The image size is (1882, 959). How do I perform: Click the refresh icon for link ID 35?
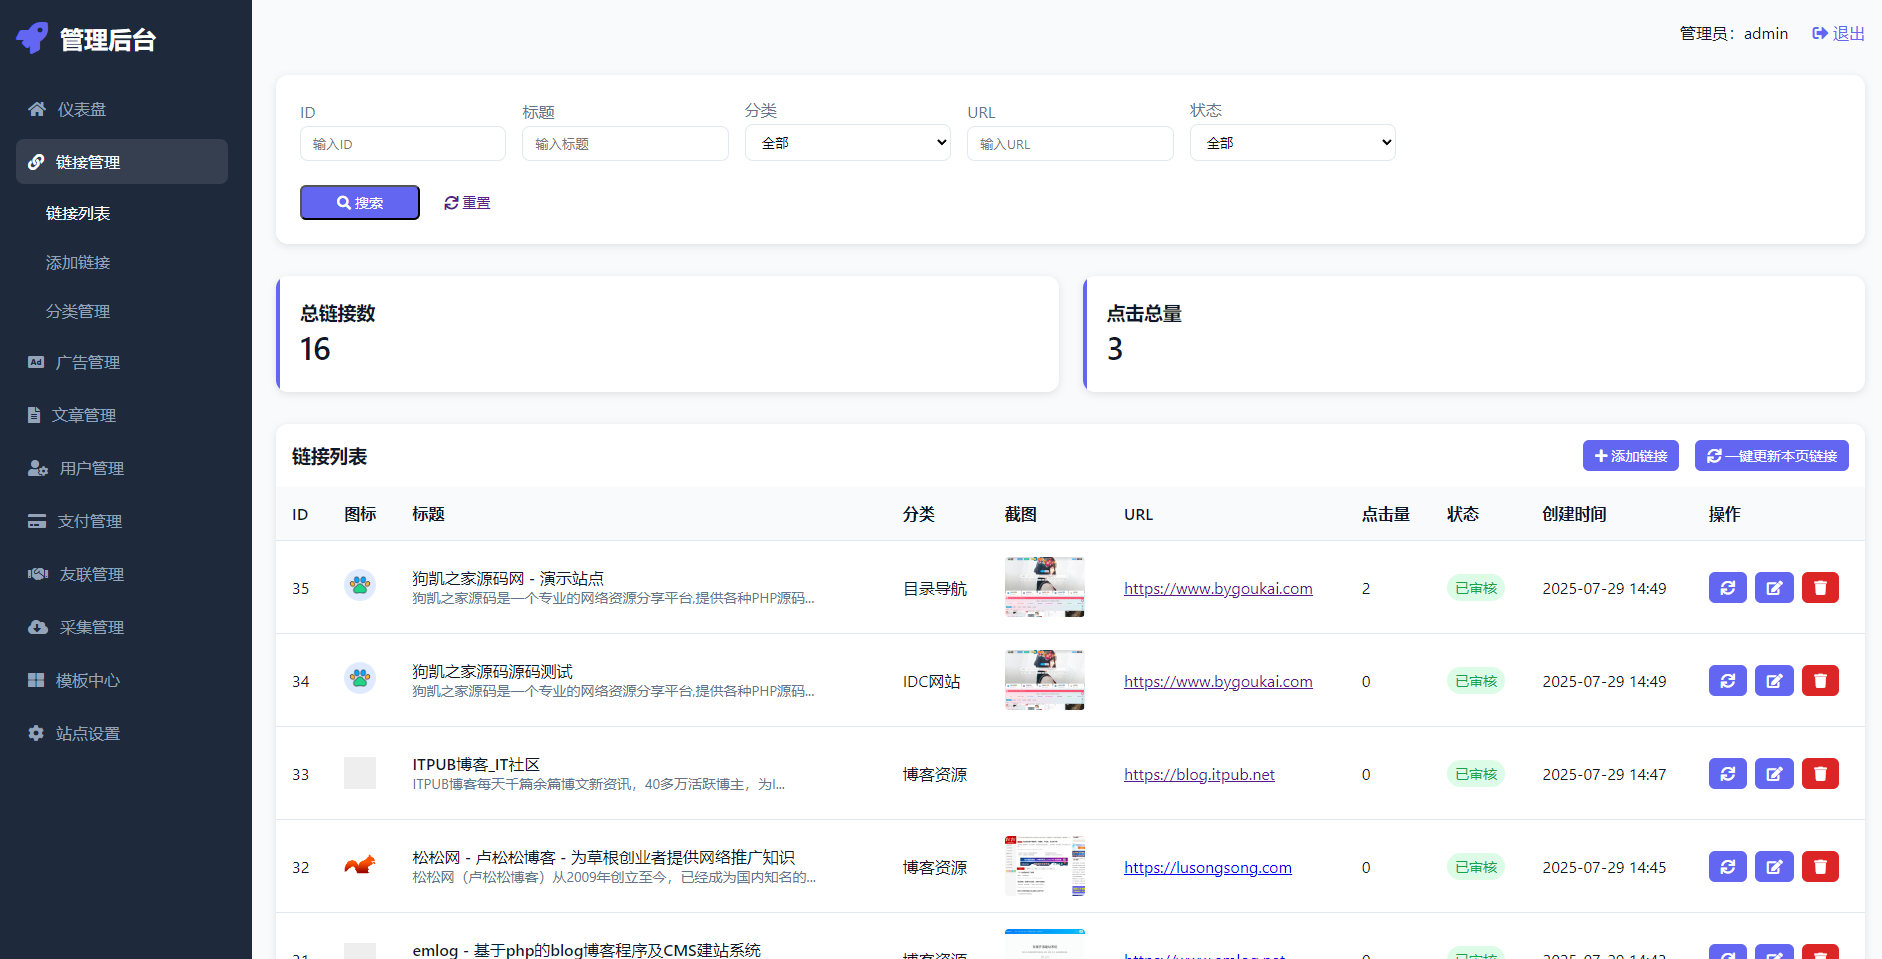1727,588
